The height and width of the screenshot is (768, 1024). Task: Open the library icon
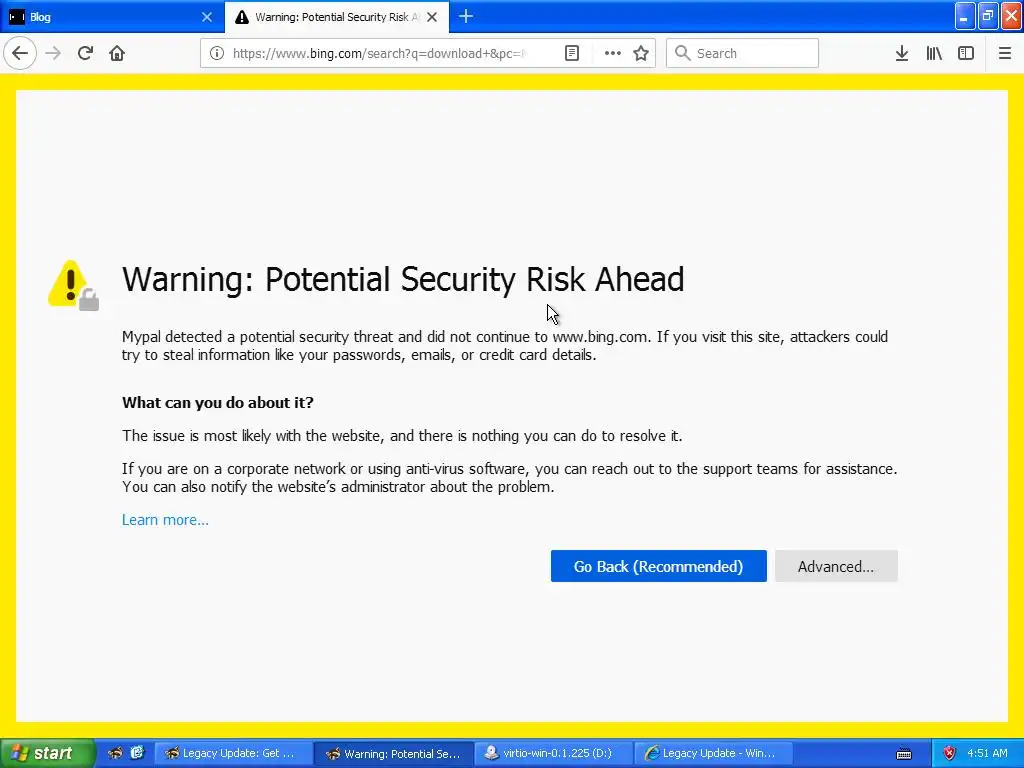(x=934, y=54)
